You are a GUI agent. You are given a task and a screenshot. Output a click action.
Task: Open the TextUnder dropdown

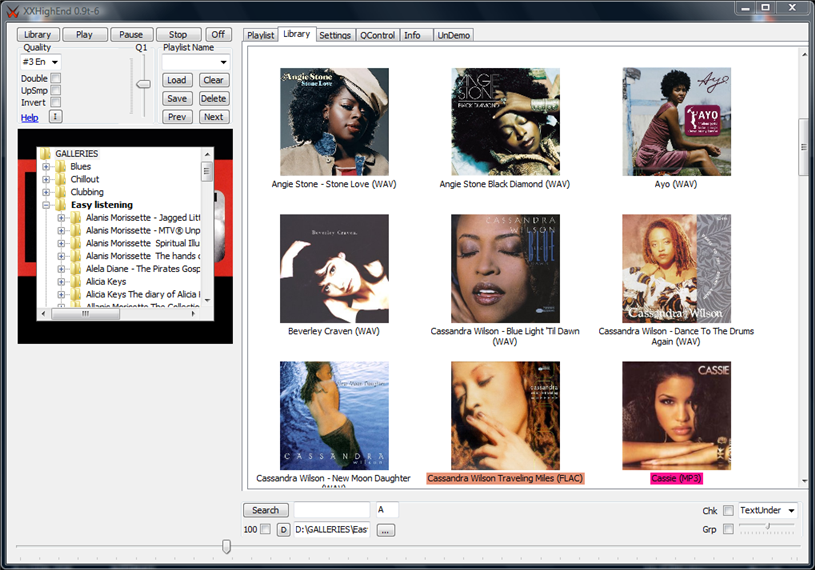pyautogui.click(x=768, y=511)
